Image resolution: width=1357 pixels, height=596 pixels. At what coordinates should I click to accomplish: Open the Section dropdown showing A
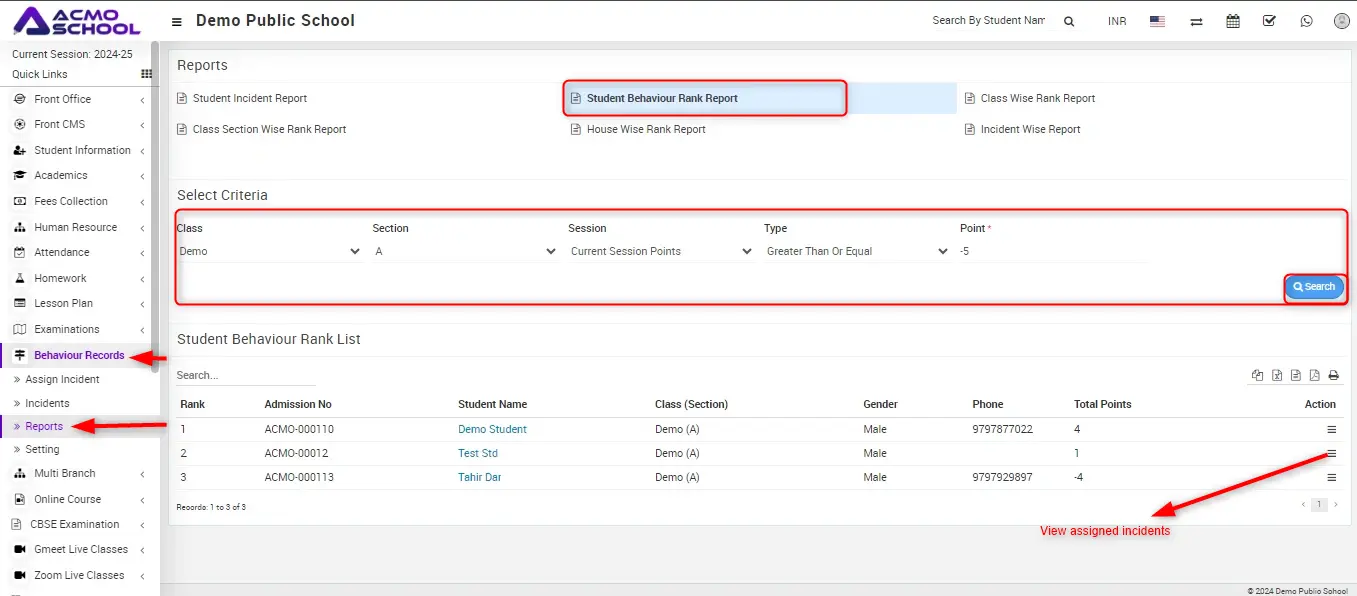pos(464,252)
